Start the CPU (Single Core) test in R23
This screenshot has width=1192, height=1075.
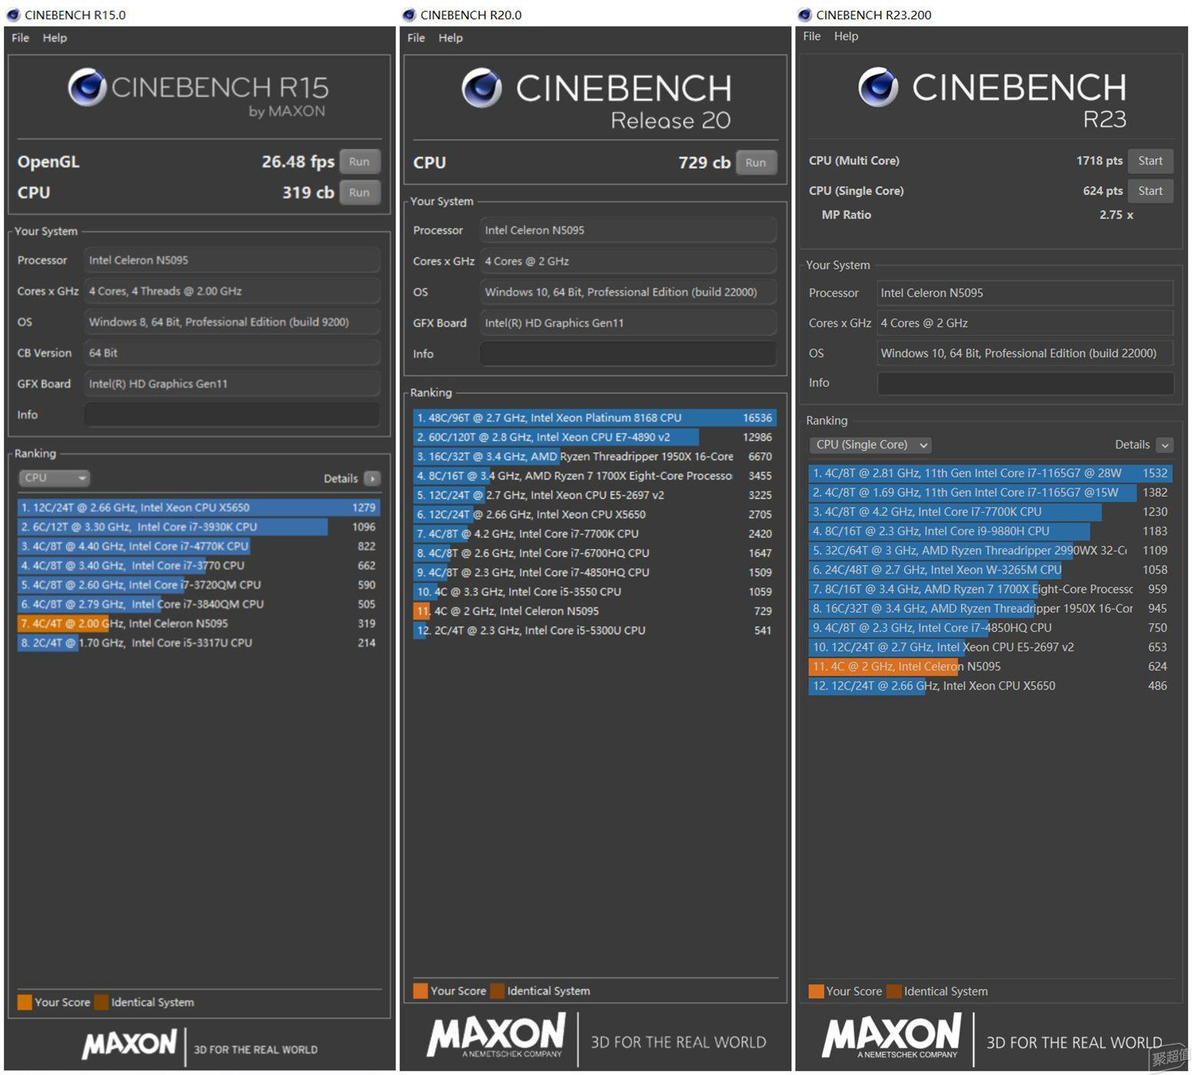[x=1150, y=191]
